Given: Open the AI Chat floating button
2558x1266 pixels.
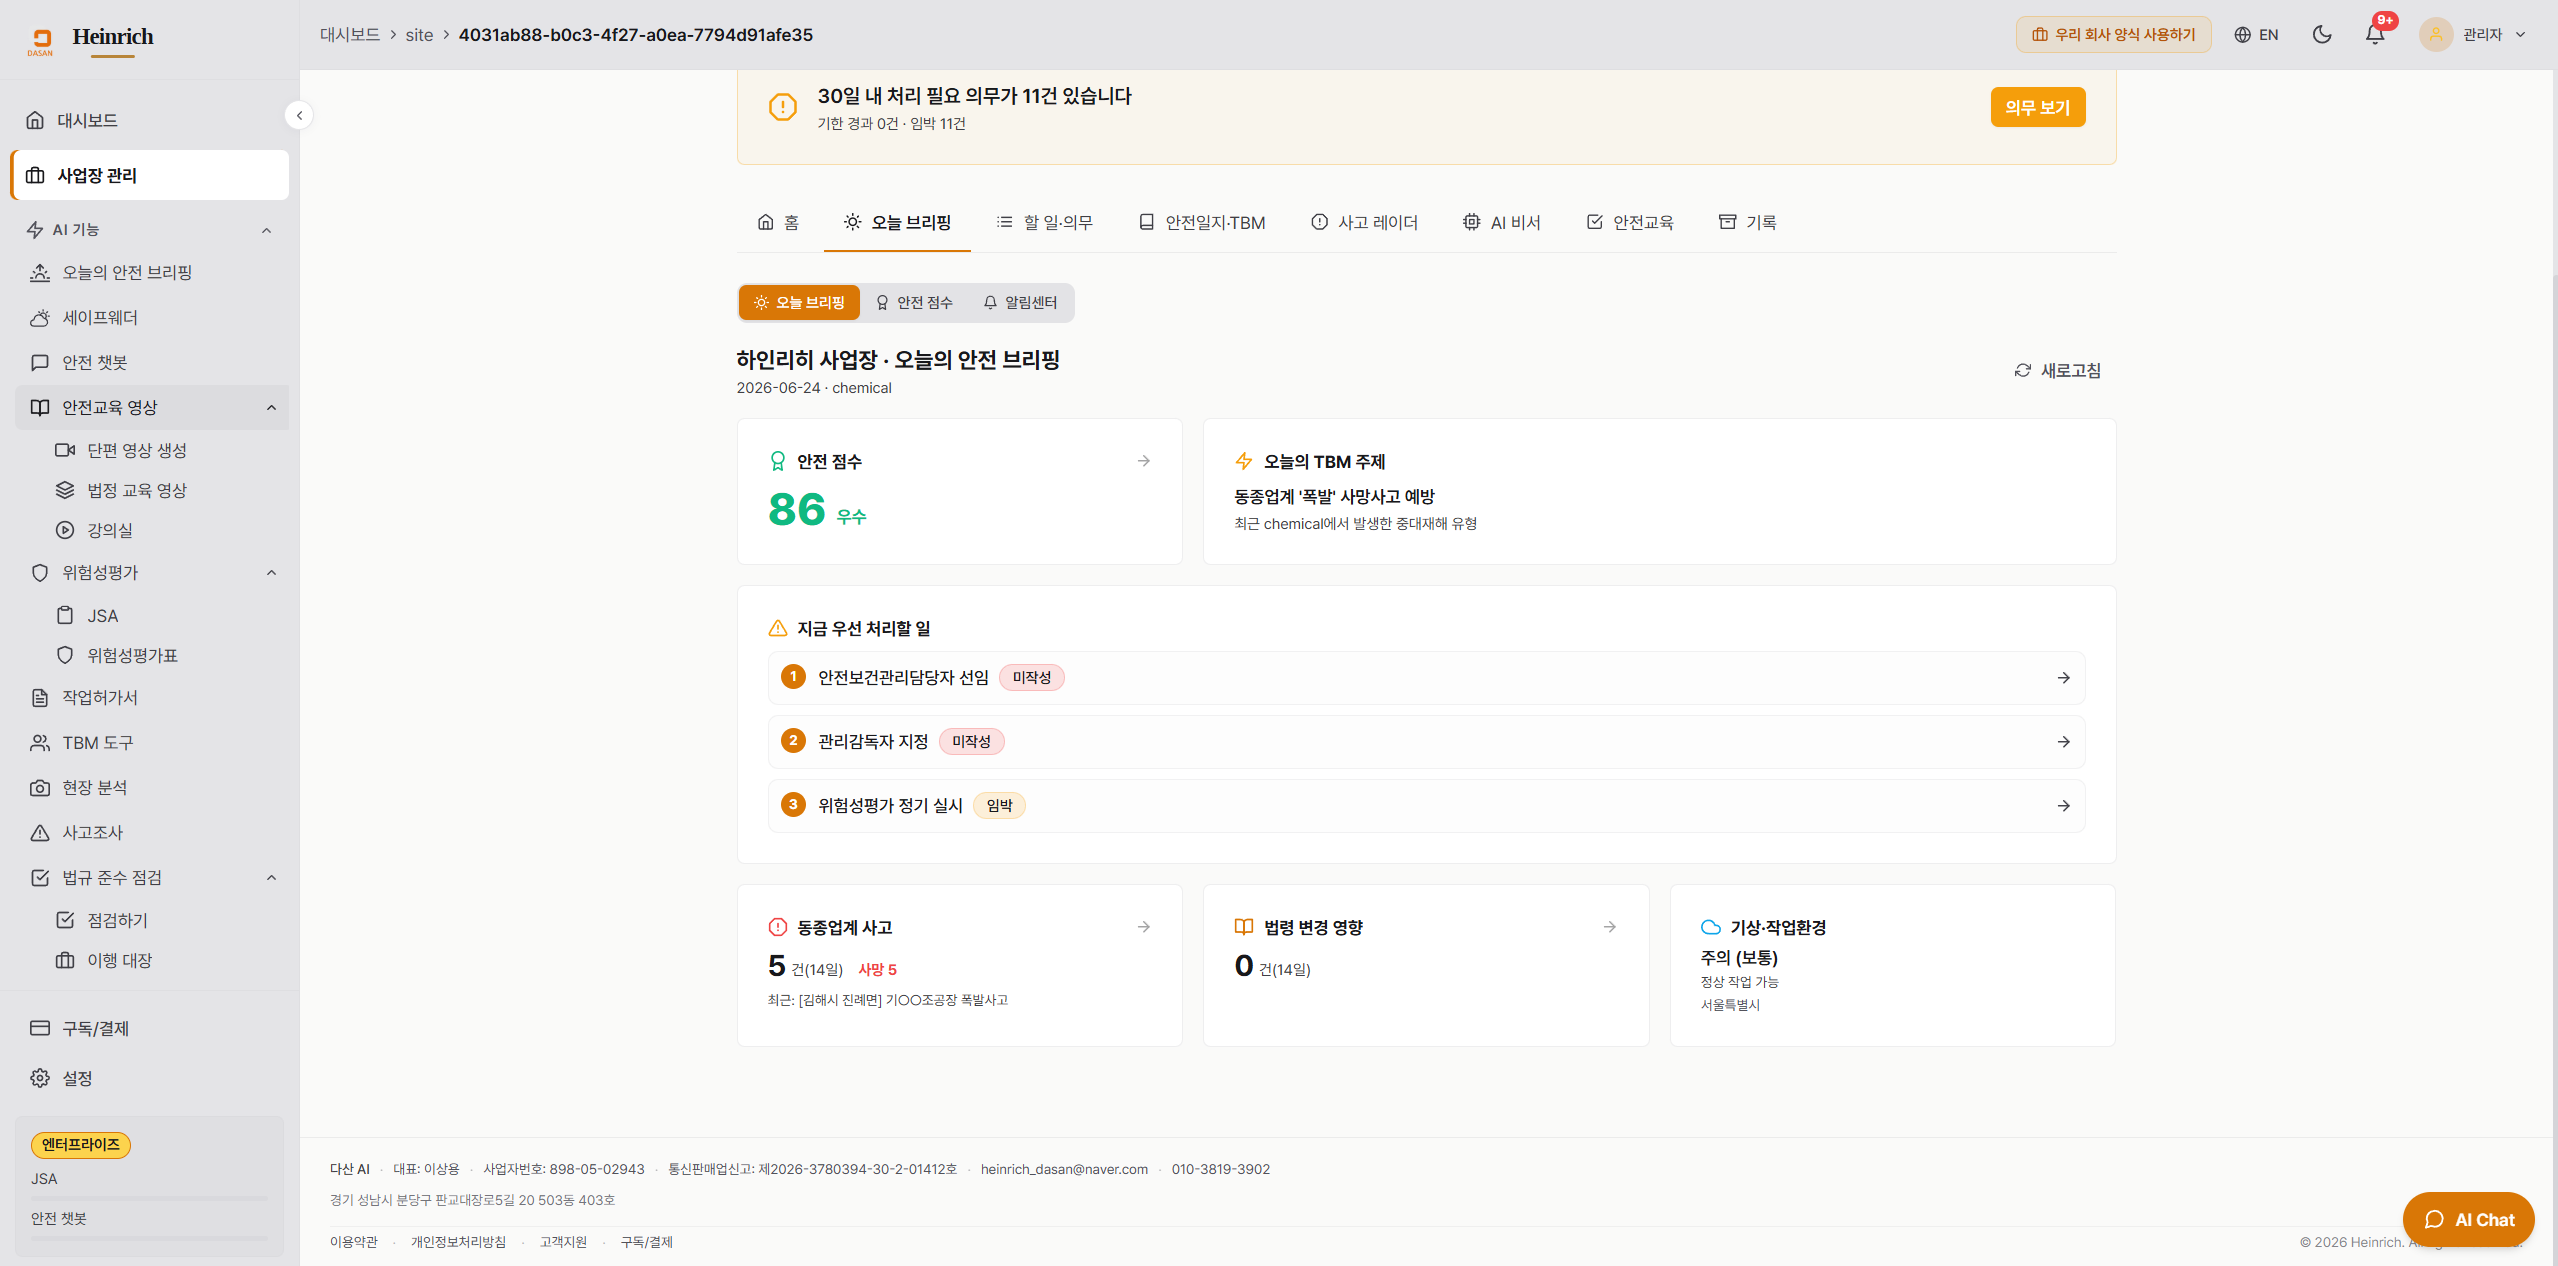Looking at the screenshot, I should tap(2468, 1219).
